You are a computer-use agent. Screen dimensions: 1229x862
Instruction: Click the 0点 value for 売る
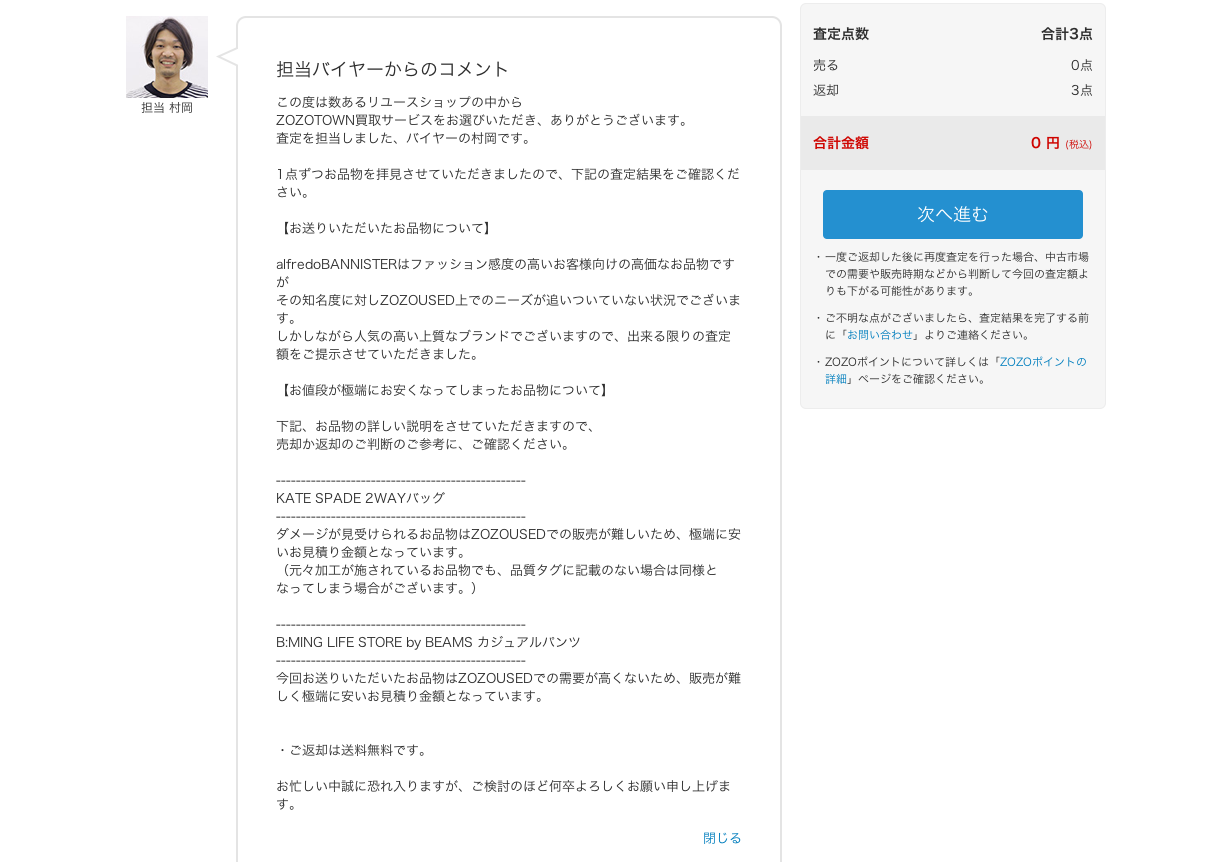pos(1082,65)
